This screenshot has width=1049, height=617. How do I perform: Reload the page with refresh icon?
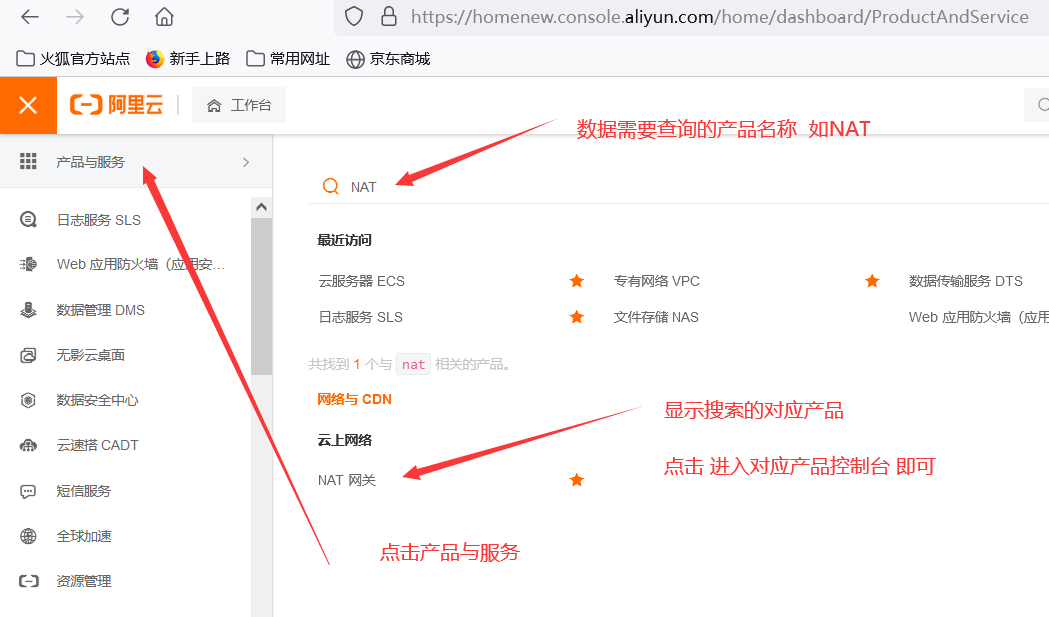point(120,17)
